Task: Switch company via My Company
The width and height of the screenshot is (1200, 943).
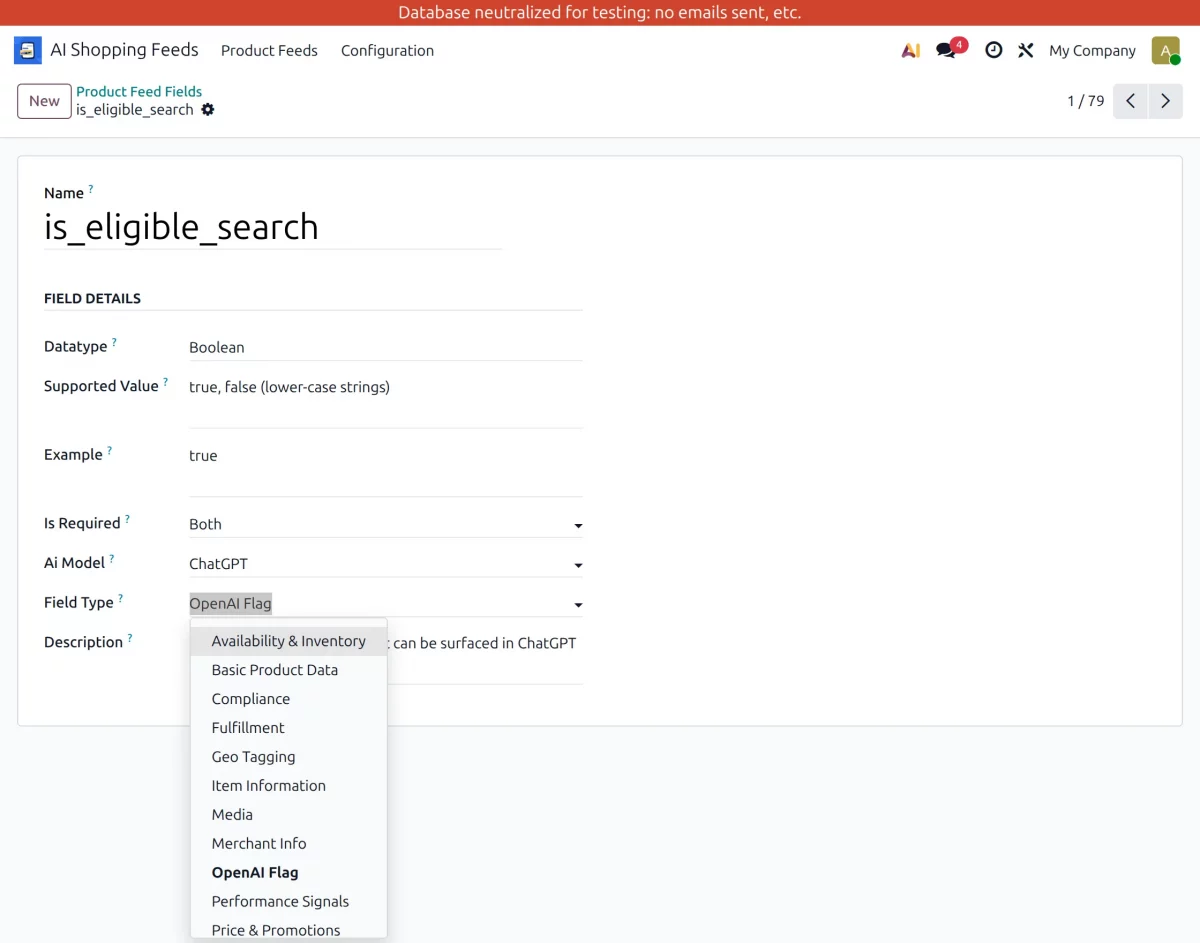Action: [x=1092, y=50]
